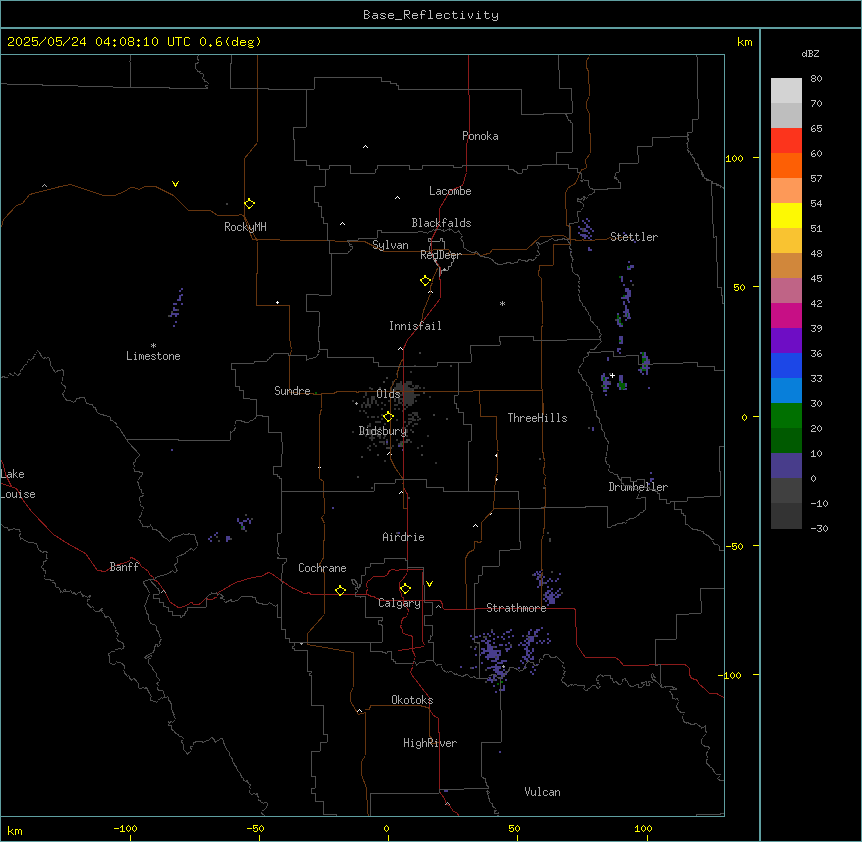Click the orange swatch below the red one

[786, 165]
